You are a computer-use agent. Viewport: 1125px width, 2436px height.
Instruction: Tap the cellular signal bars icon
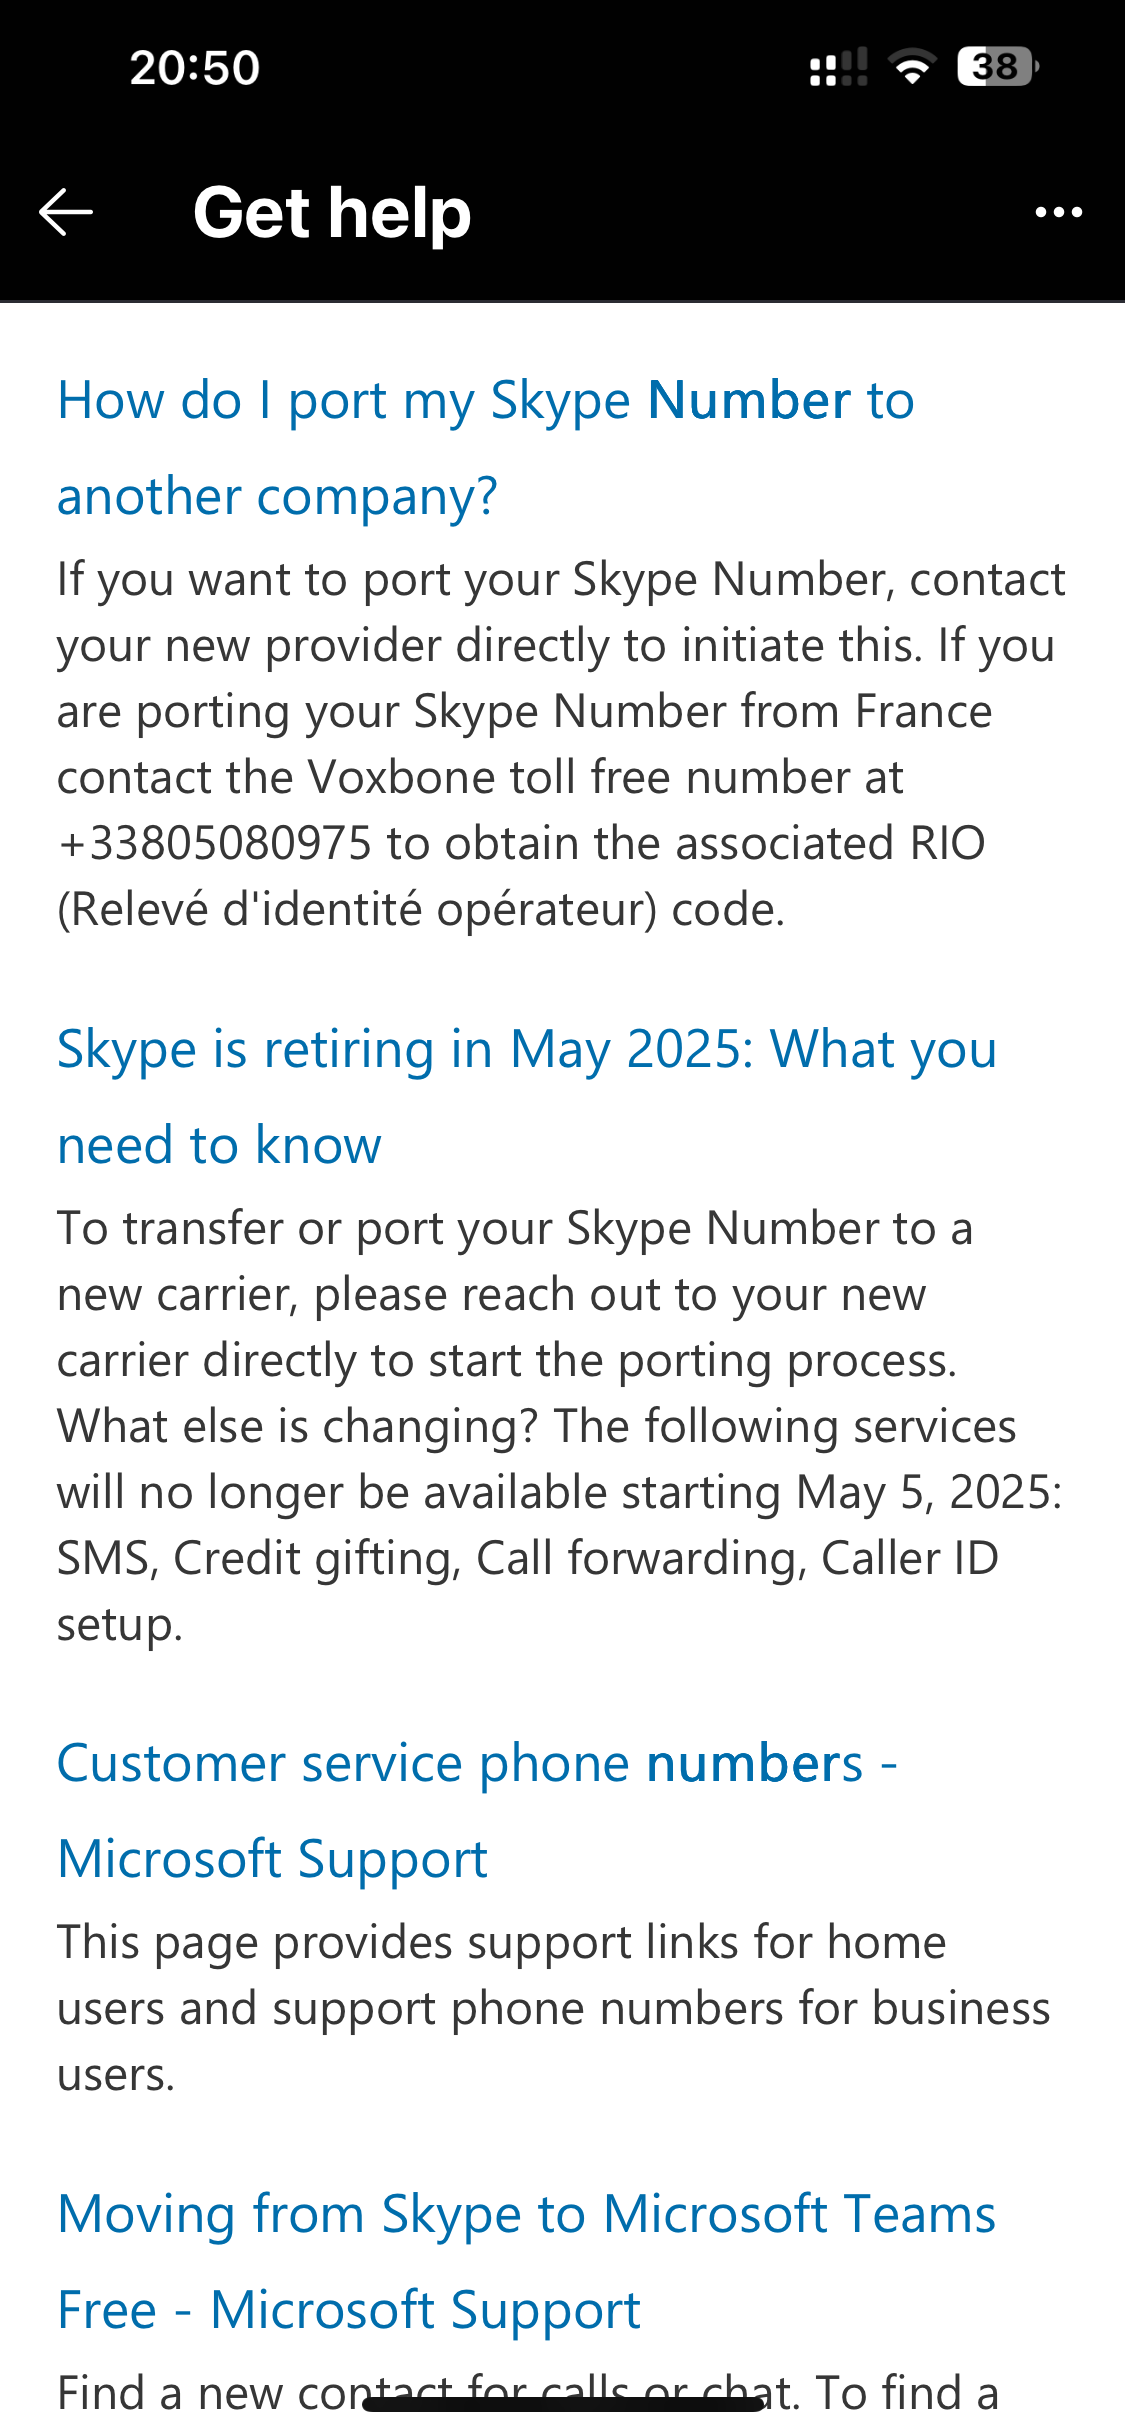tap(838, 68)
